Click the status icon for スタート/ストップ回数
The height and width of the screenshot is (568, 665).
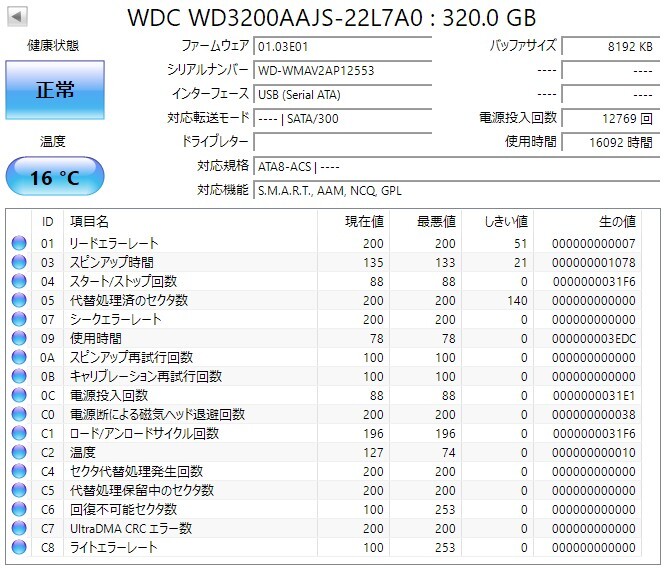pos(19,281)
